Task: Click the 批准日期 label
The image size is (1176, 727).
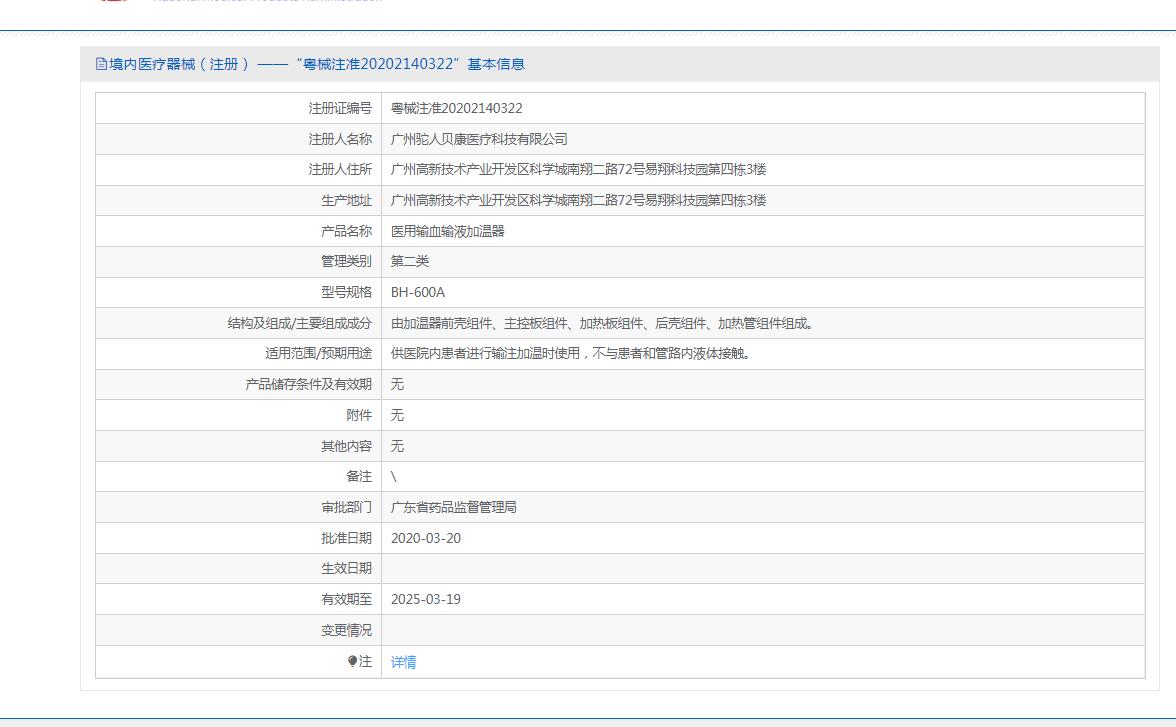Action: [346, 538]
